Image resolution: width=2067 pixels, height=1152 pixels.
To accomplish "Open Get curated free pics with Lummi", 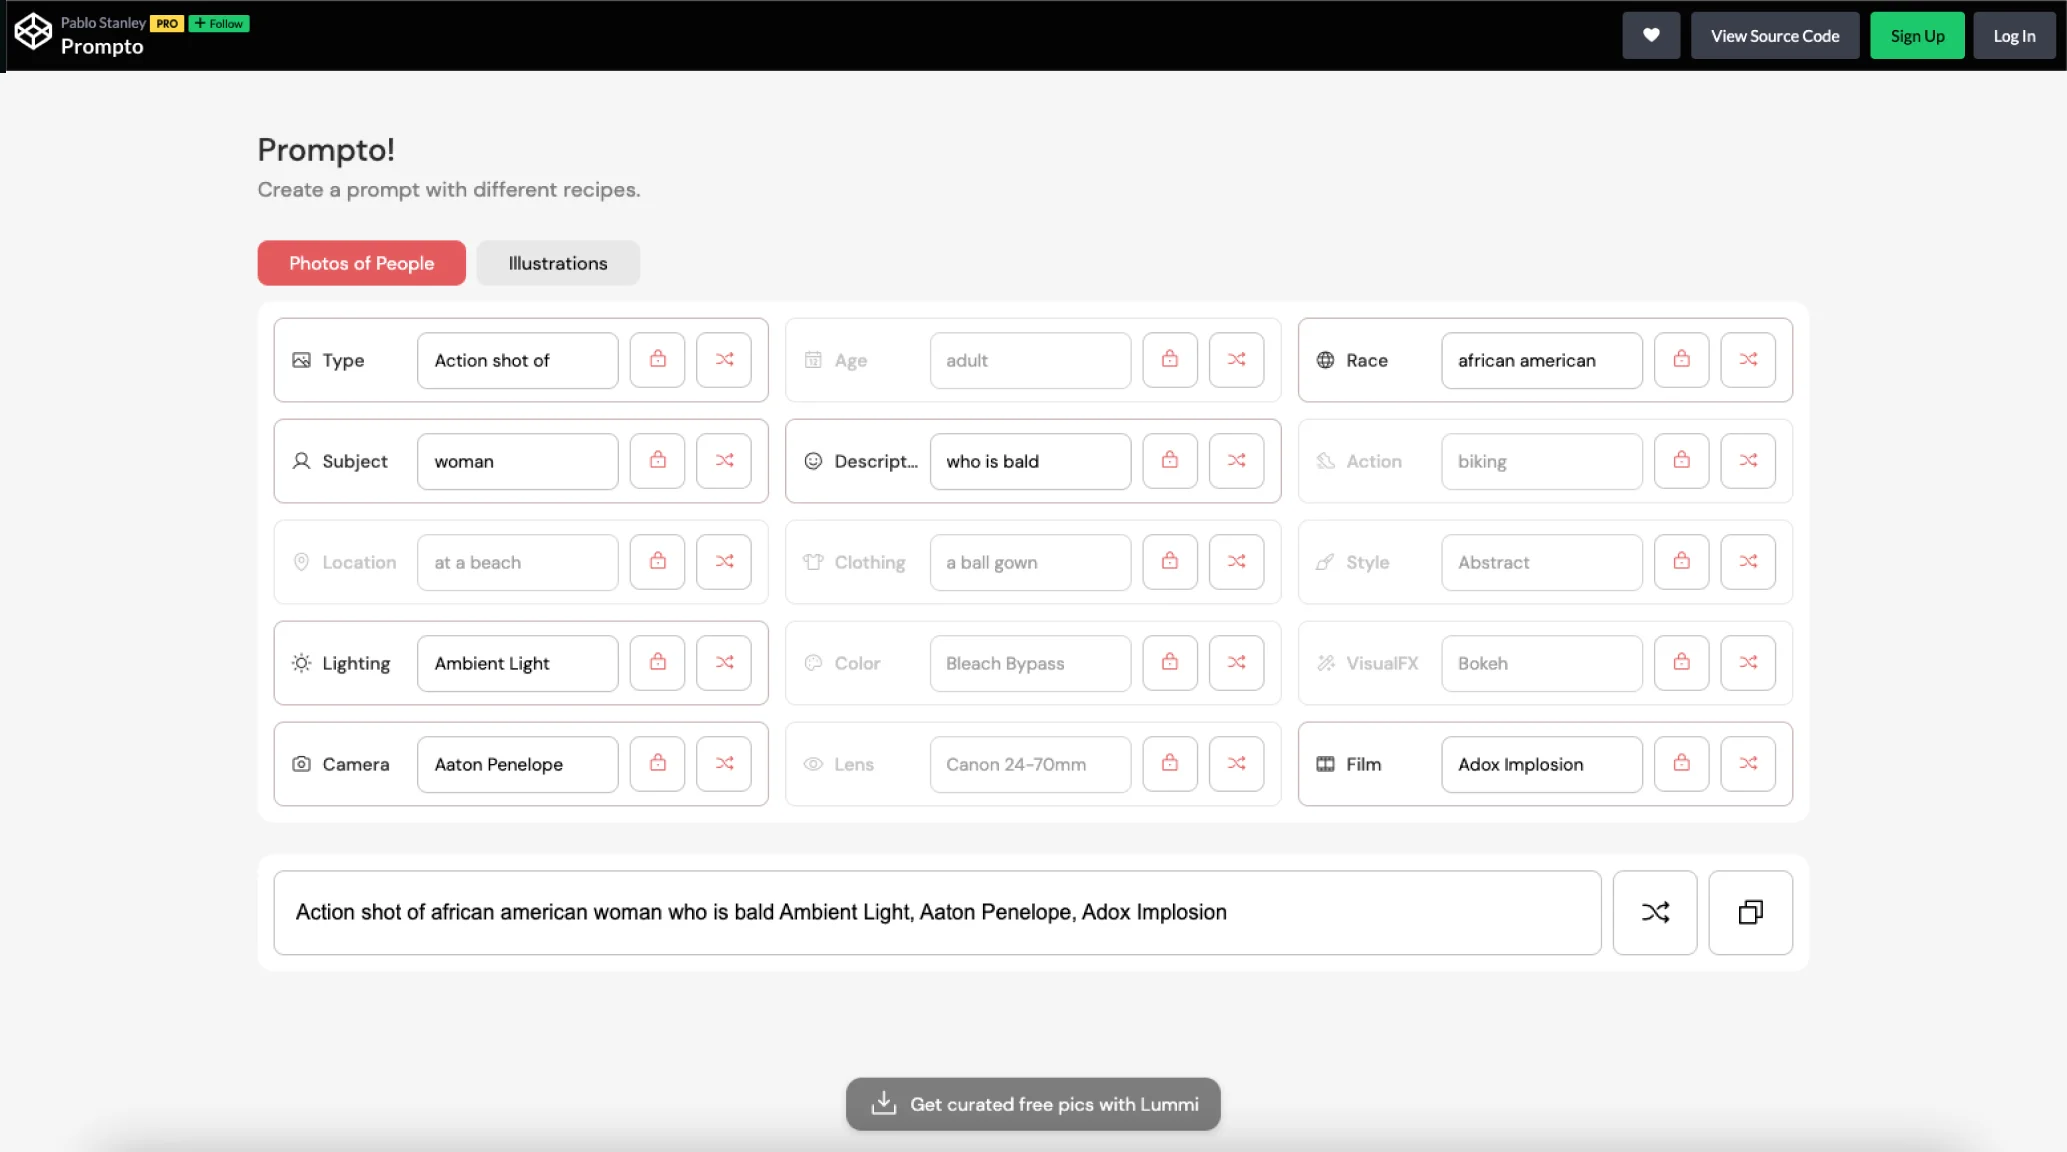I will 1033,1104.
